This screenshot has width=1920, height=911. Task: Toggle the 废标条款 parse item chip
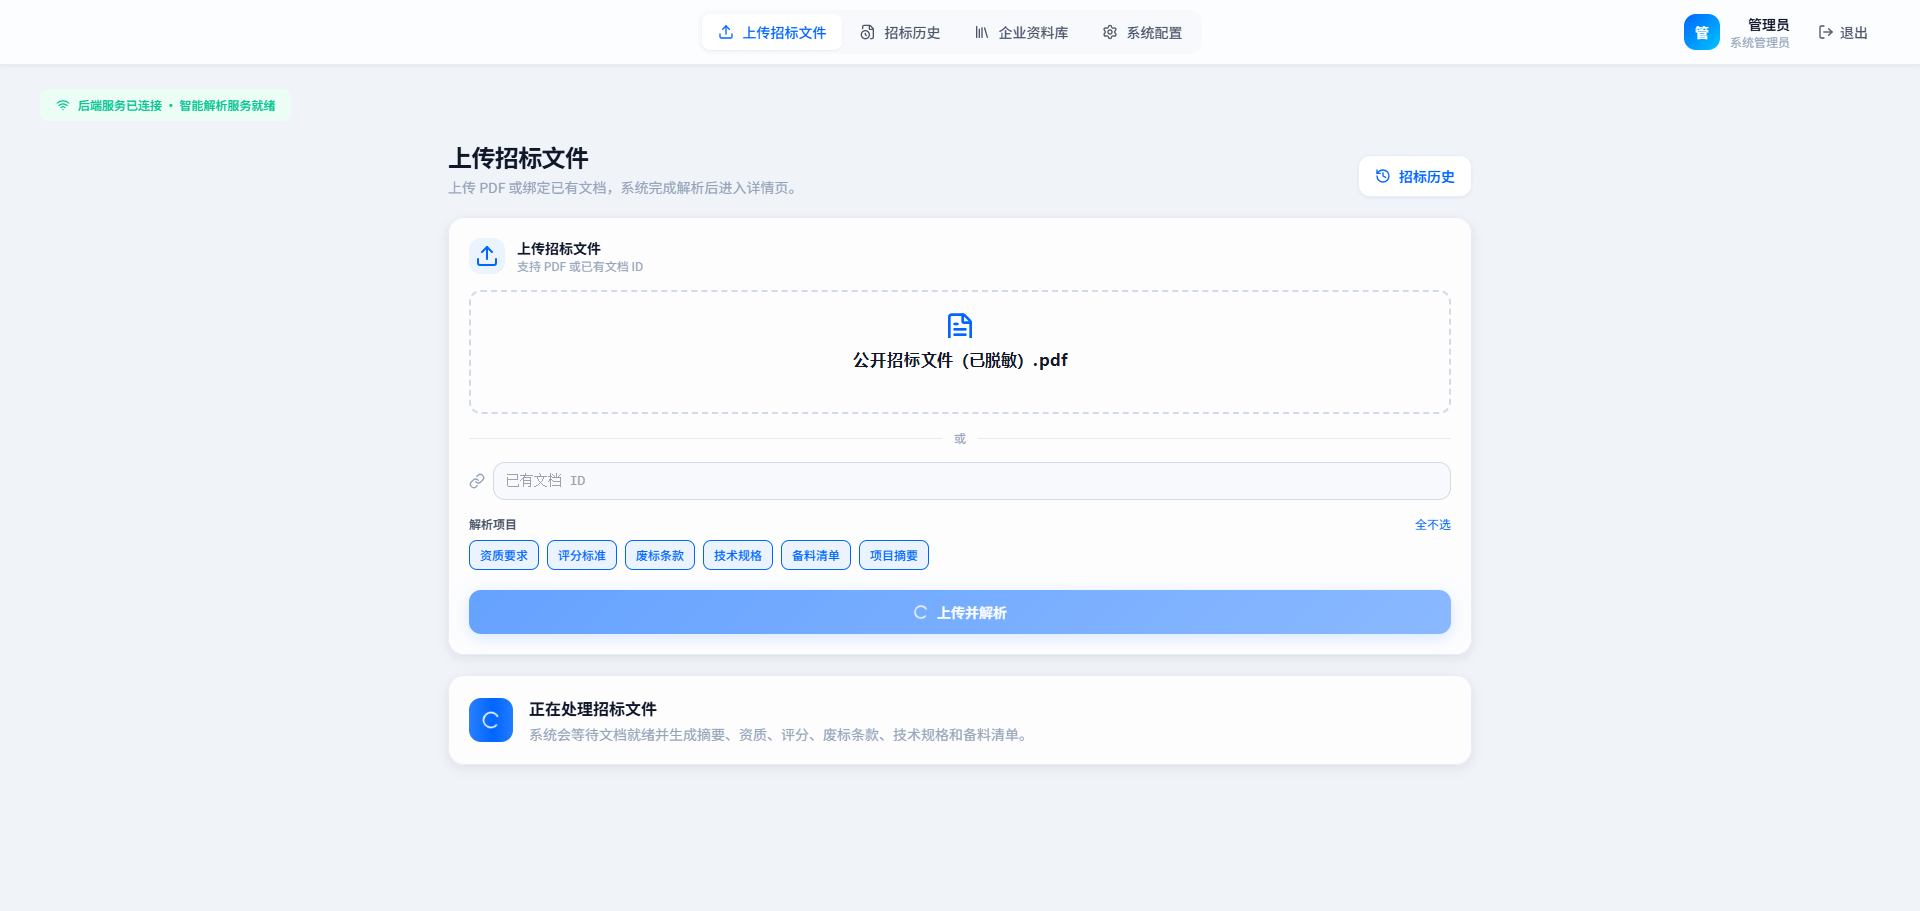[x=660, y=555]
